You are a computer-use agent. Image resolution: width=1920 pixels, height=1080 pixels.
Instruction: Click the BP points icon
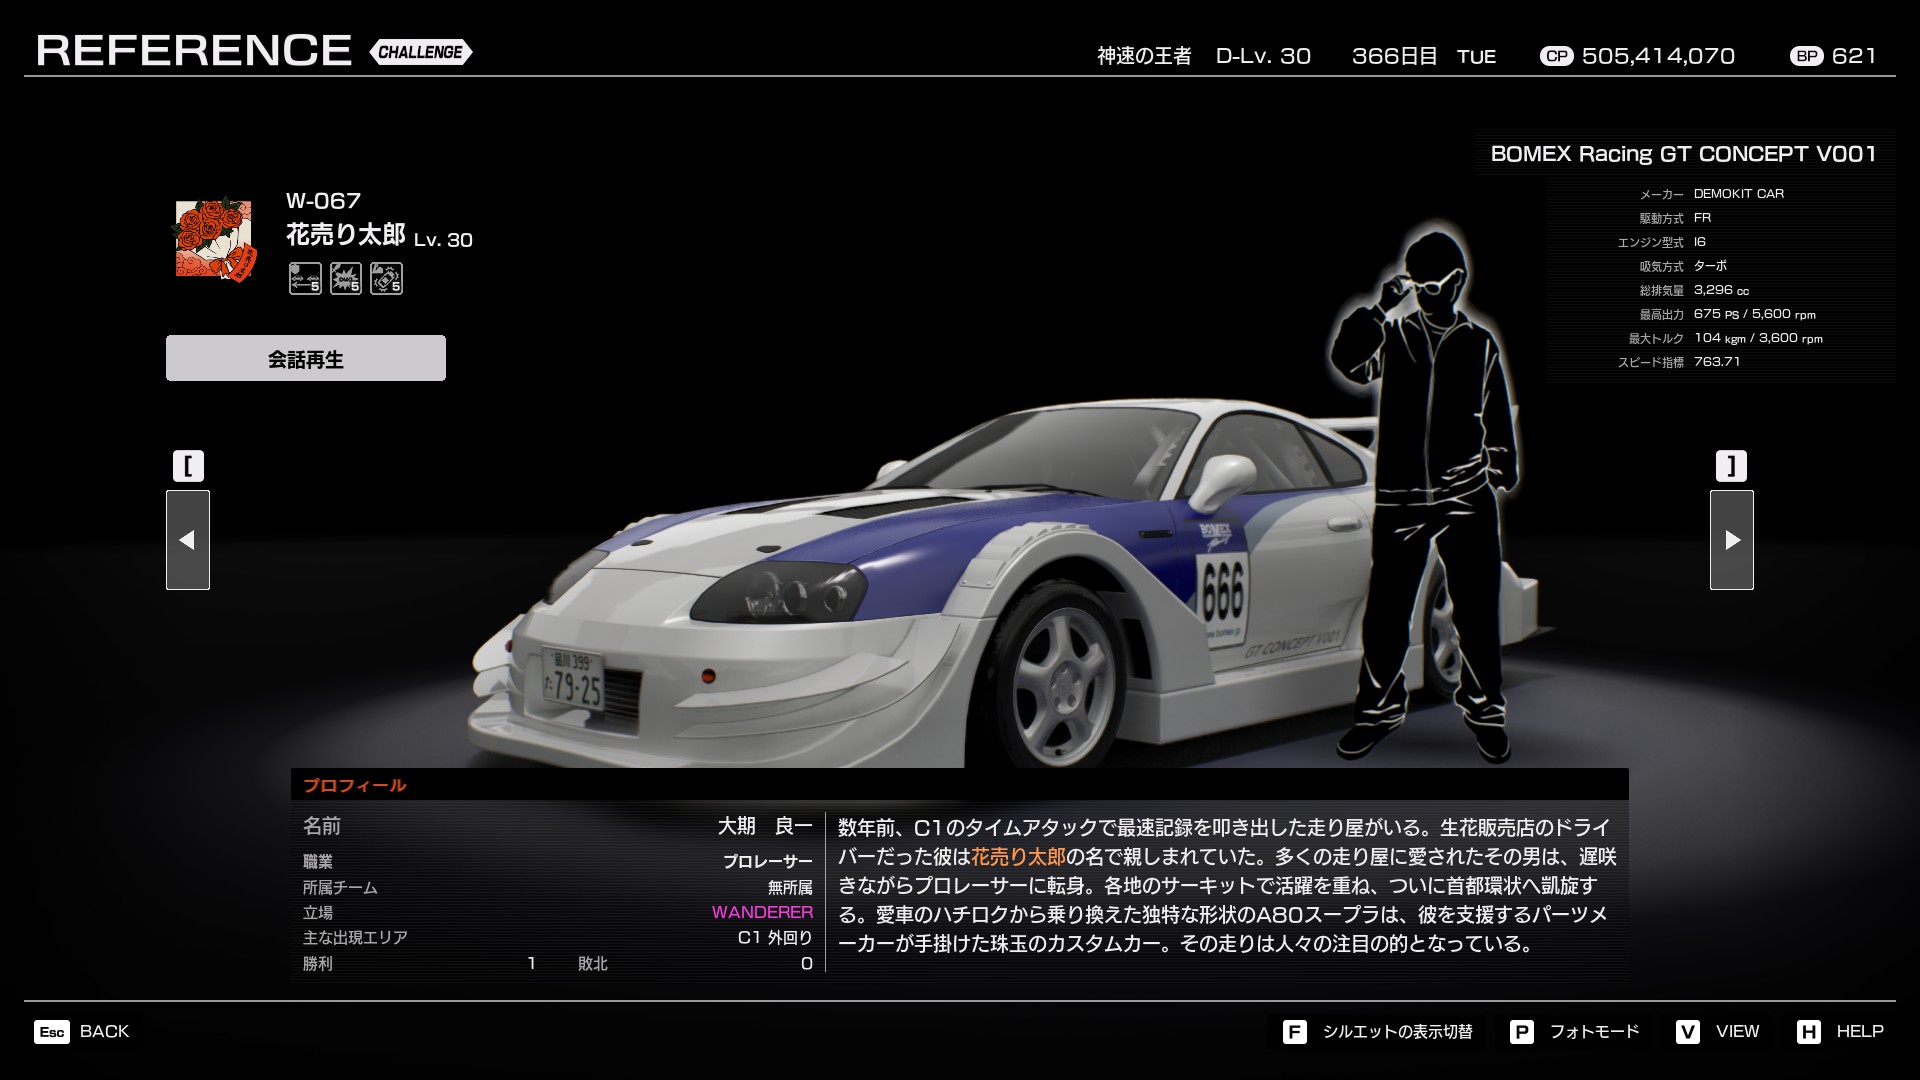pyautogui.click(x=1806, y=56)
